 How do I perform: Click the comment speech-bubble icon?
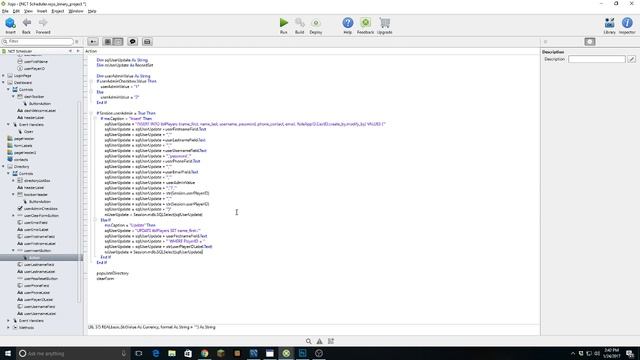coord(132,42)
